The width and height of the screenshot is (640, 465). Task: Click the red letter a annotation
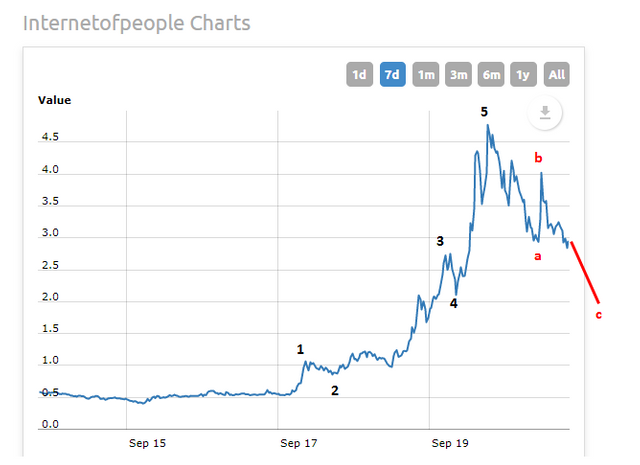point(538,257)
